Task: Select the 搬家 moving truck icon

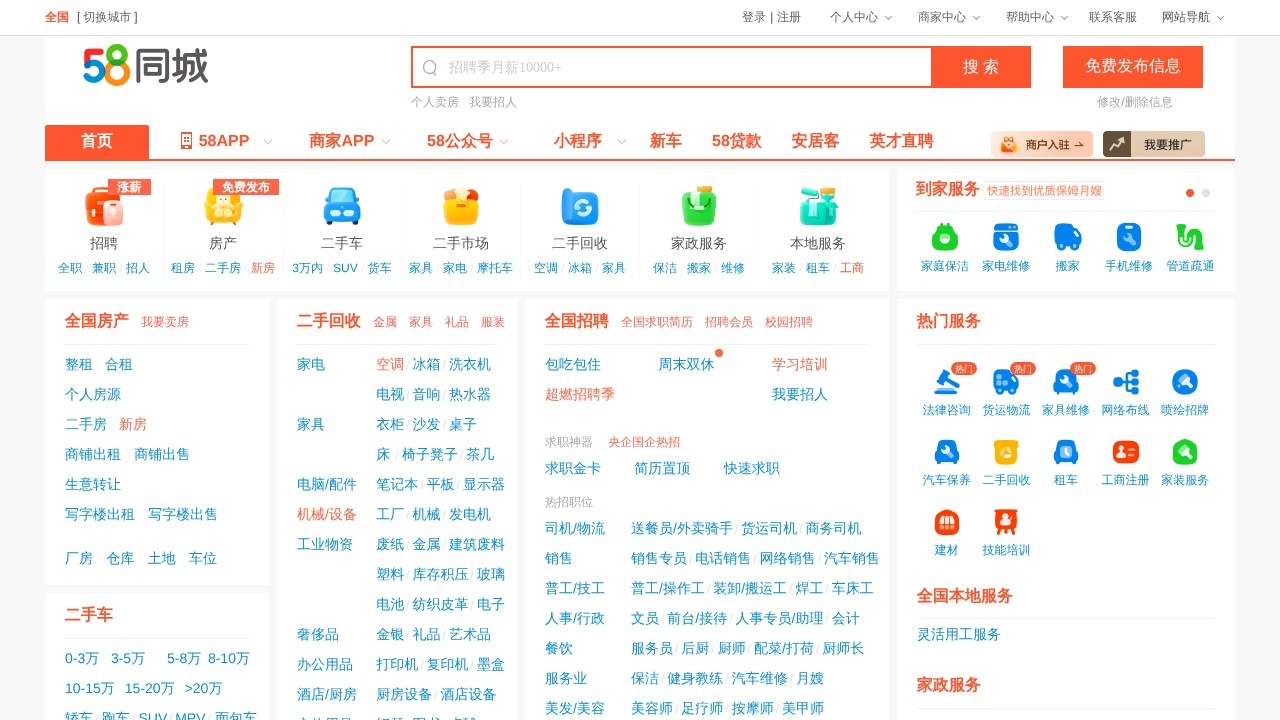Action: coord(1067,237)
